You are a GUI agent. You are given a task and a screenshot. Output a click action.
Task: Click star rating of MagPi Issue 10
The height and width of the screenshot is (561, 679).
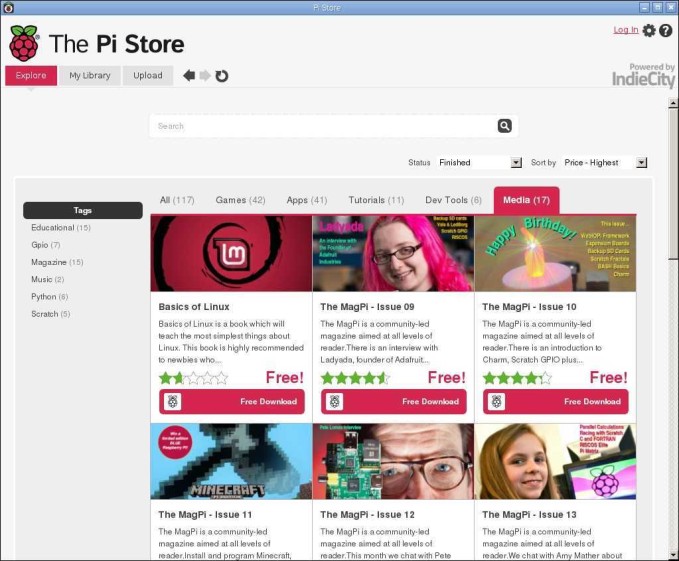(517, 378)
